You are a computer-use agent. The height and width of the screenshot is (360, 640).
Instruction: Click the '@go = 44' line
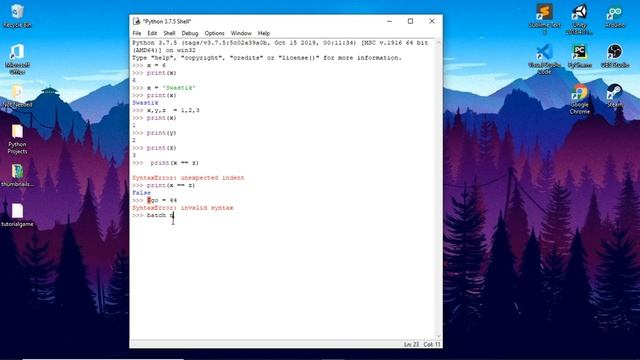pos(155,200)
